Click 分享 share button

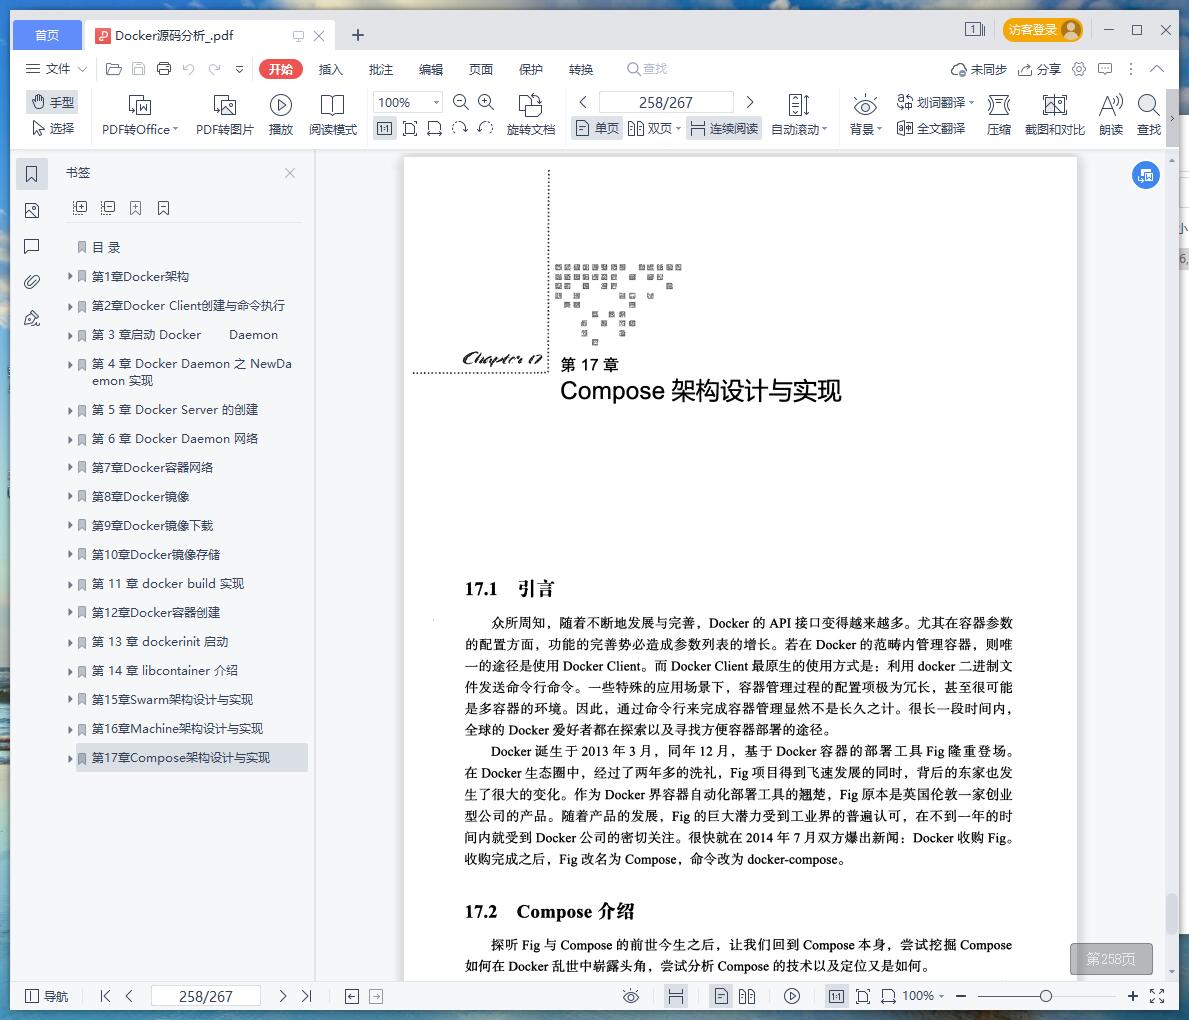(x=1039, y=70)
